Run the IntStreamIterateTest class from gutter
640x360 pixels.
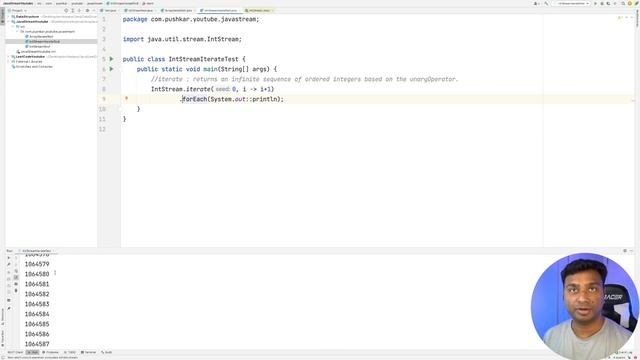tap(111, 59)
